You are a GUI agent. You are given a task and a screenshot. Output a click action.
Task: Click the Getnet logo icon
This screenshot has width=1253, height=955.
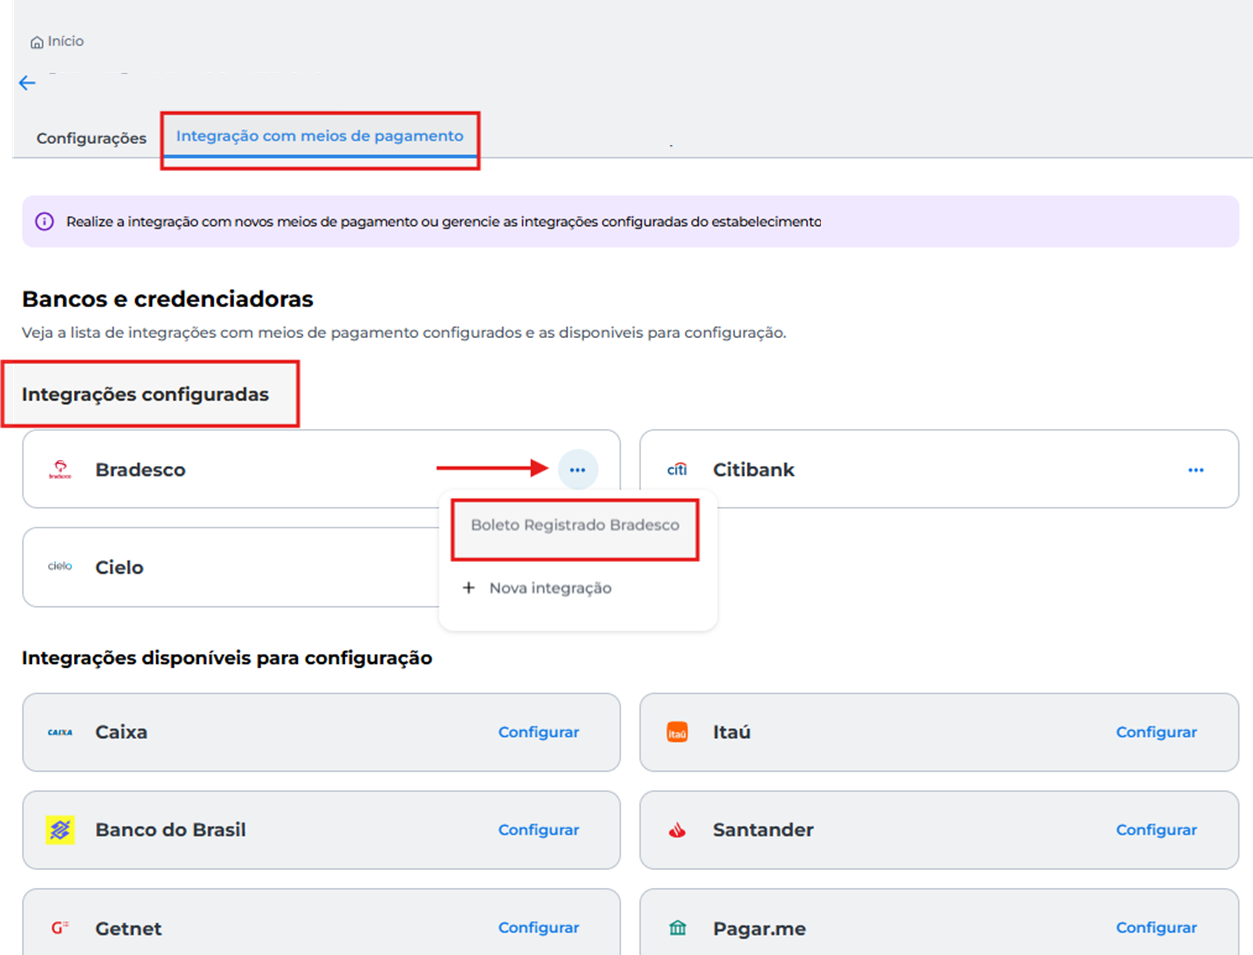click(x=60, y=927)
